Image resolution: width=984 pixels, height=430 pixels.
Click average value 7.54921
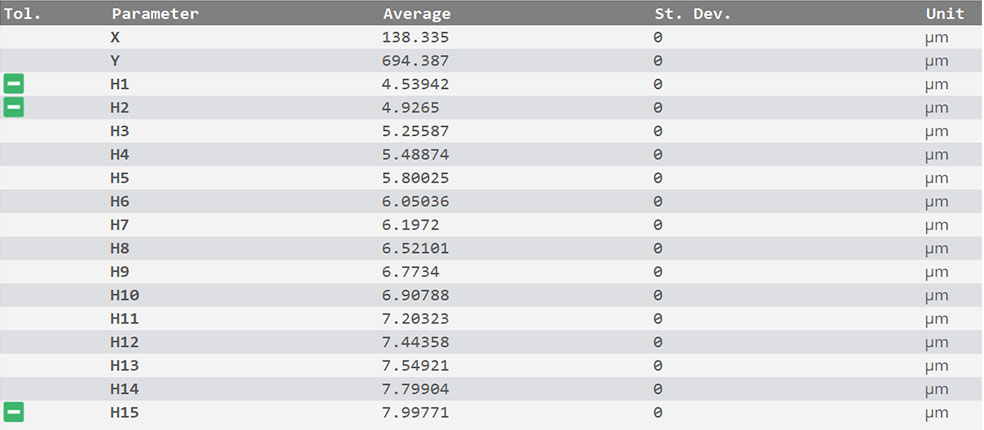click(415, 365)
